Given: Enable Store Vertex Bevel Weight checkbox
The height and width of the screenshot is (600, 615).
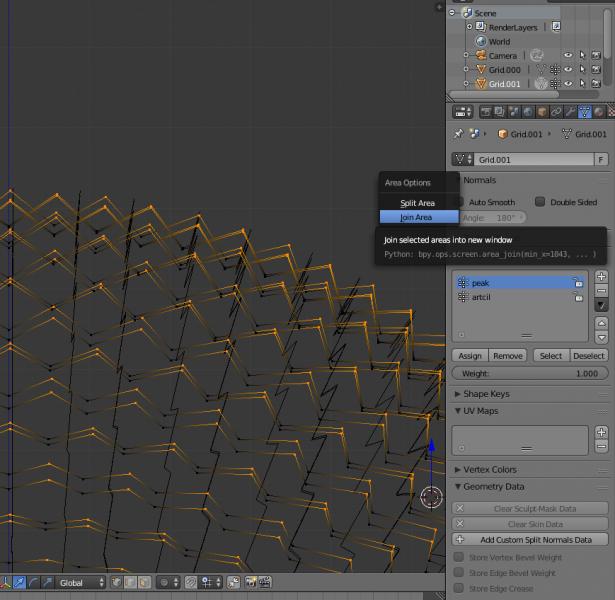Looking at the screenshot, I should (x=460, y=557).
